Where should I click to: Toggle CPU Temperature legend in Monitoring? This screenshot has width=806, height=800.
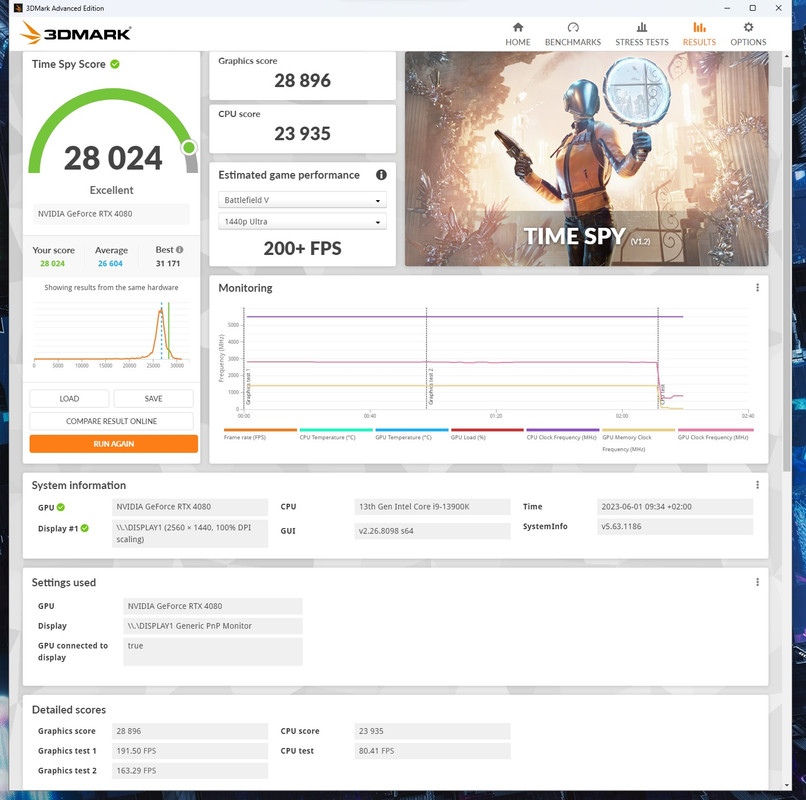pyautogui.click(x=336, y=434)
